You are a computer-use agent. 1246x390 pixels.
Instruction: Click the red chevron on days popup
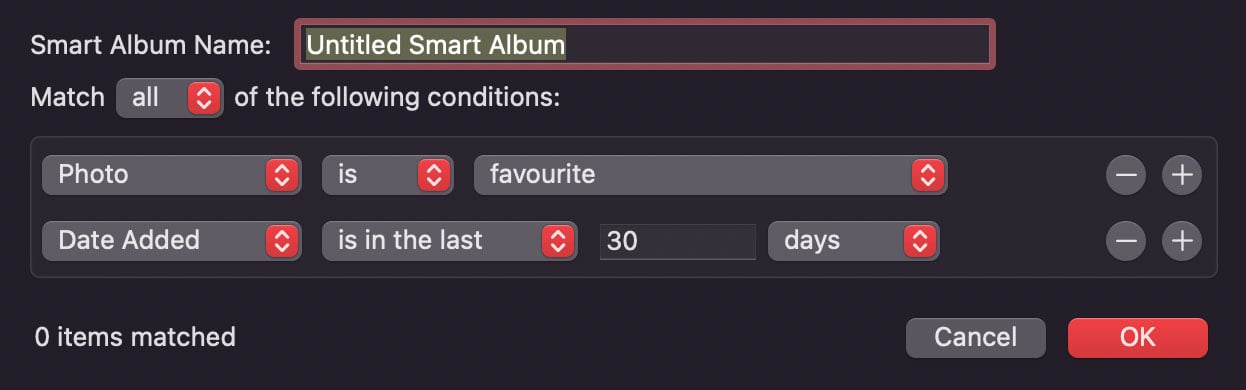tap(918, 240)
